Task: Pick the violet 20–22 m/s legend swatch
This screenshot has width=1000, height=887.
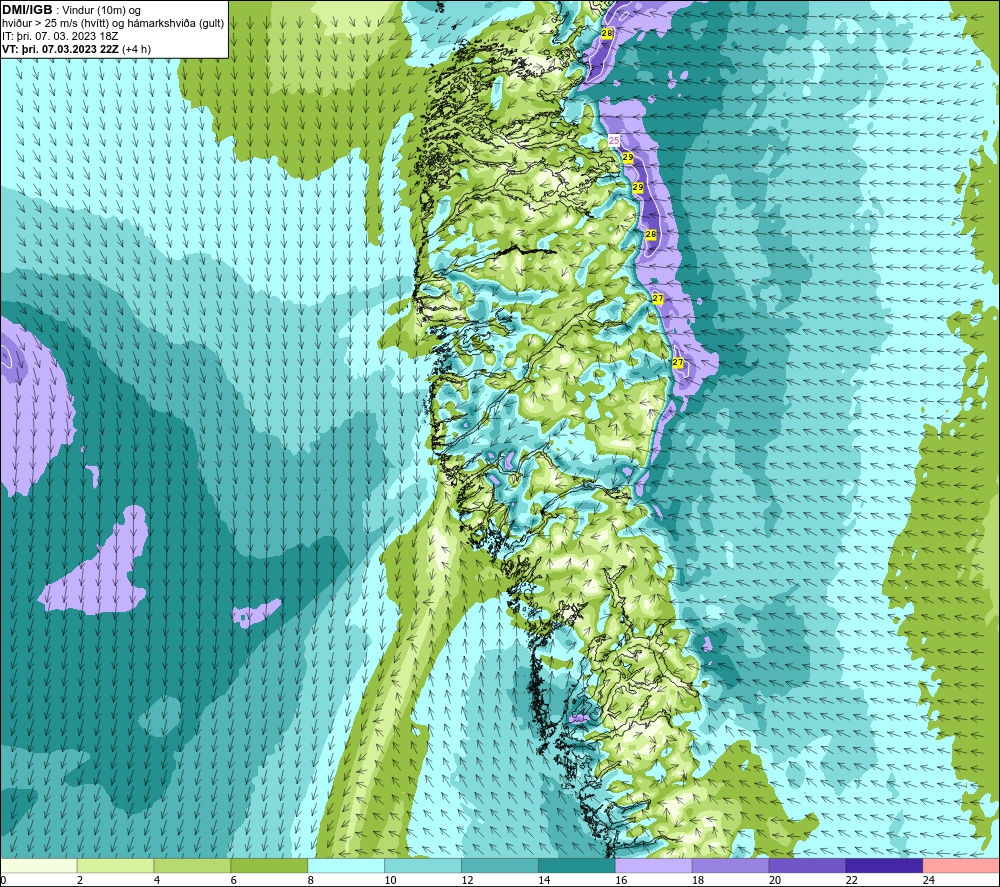Action: [x=807, y=865]
